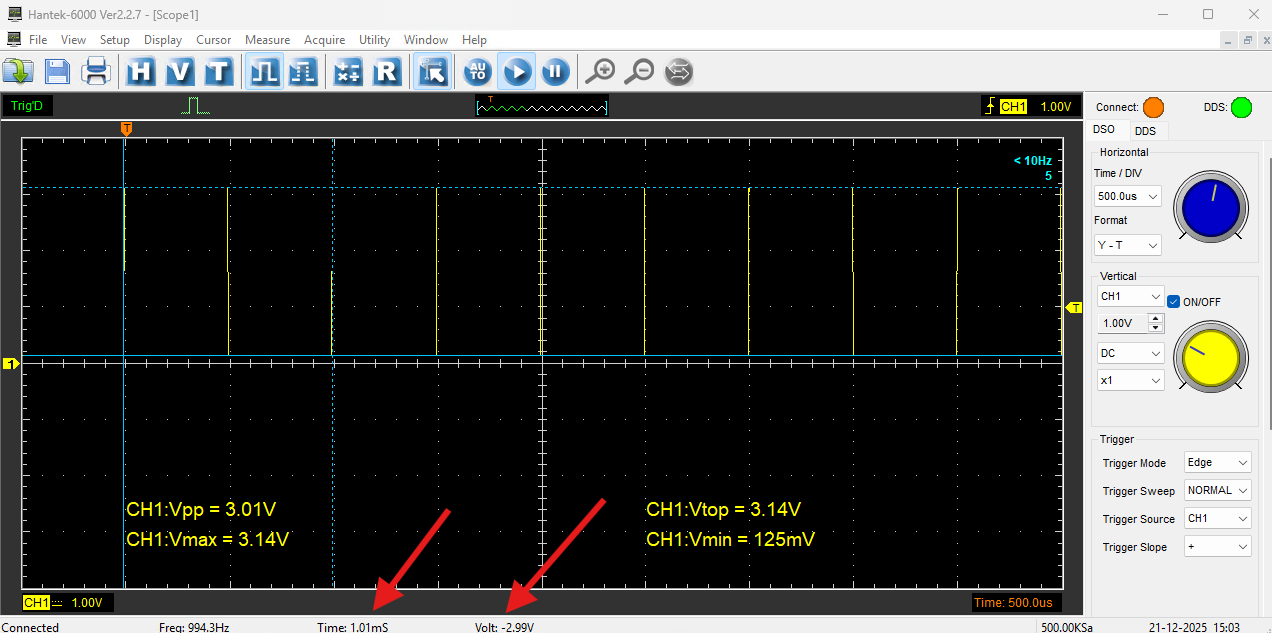
Task: Select the V vertical settings icon
Action: pyautogui.click(x=180, y=71)
